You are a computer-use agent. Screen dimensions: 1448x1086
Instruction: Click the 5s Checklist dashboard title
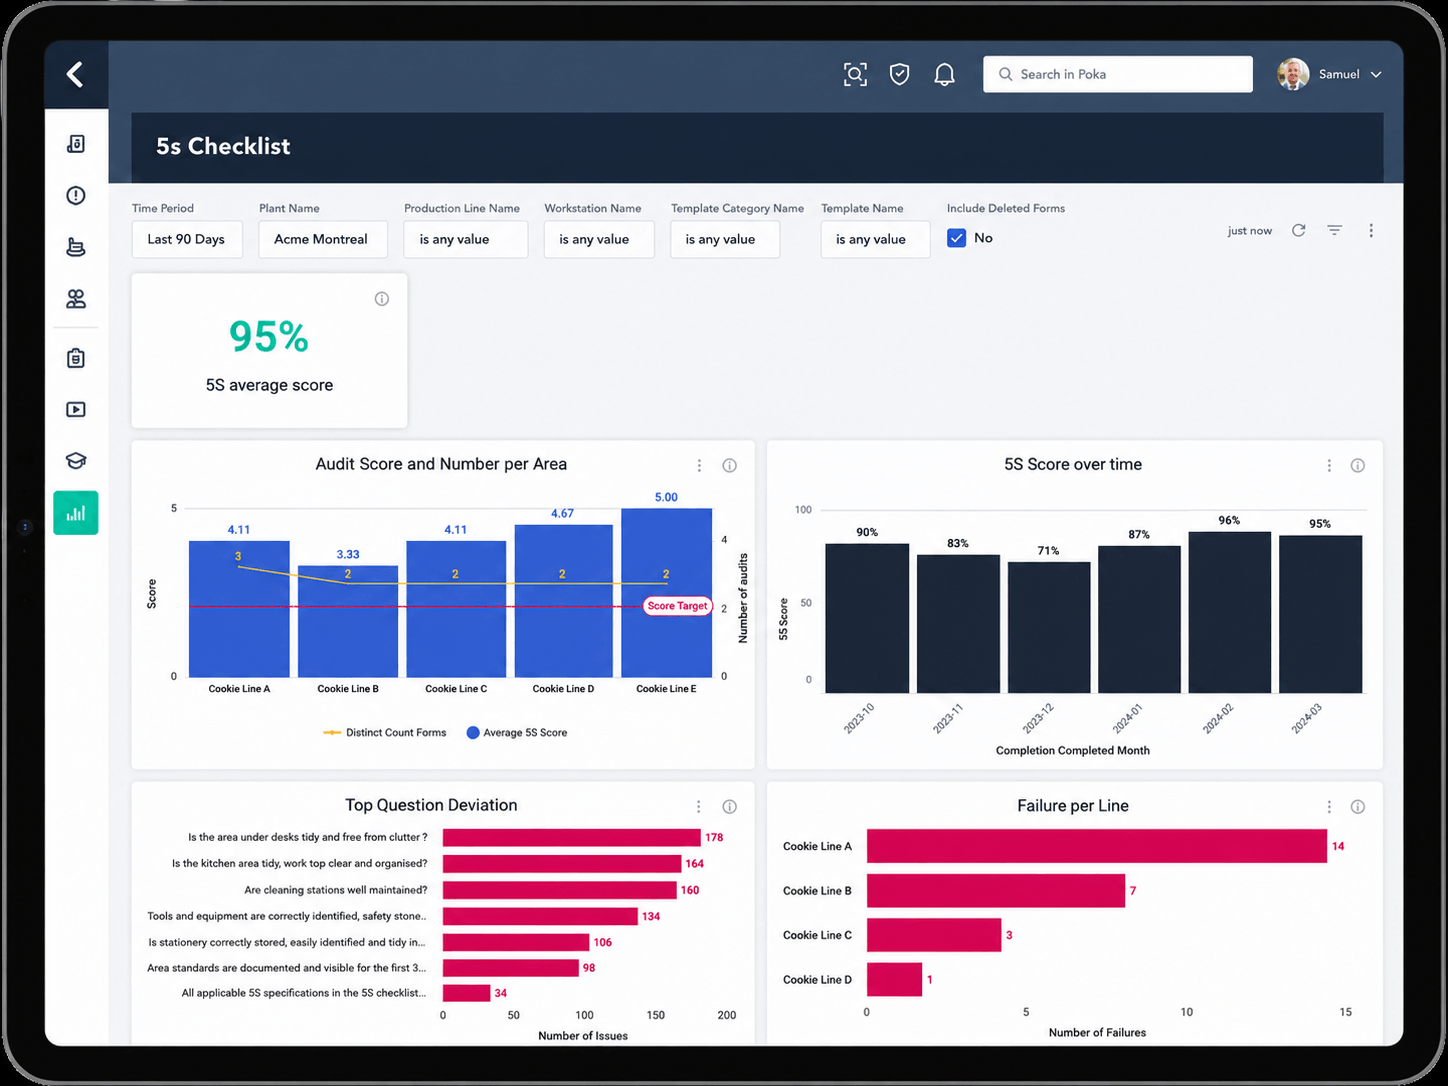223,146
